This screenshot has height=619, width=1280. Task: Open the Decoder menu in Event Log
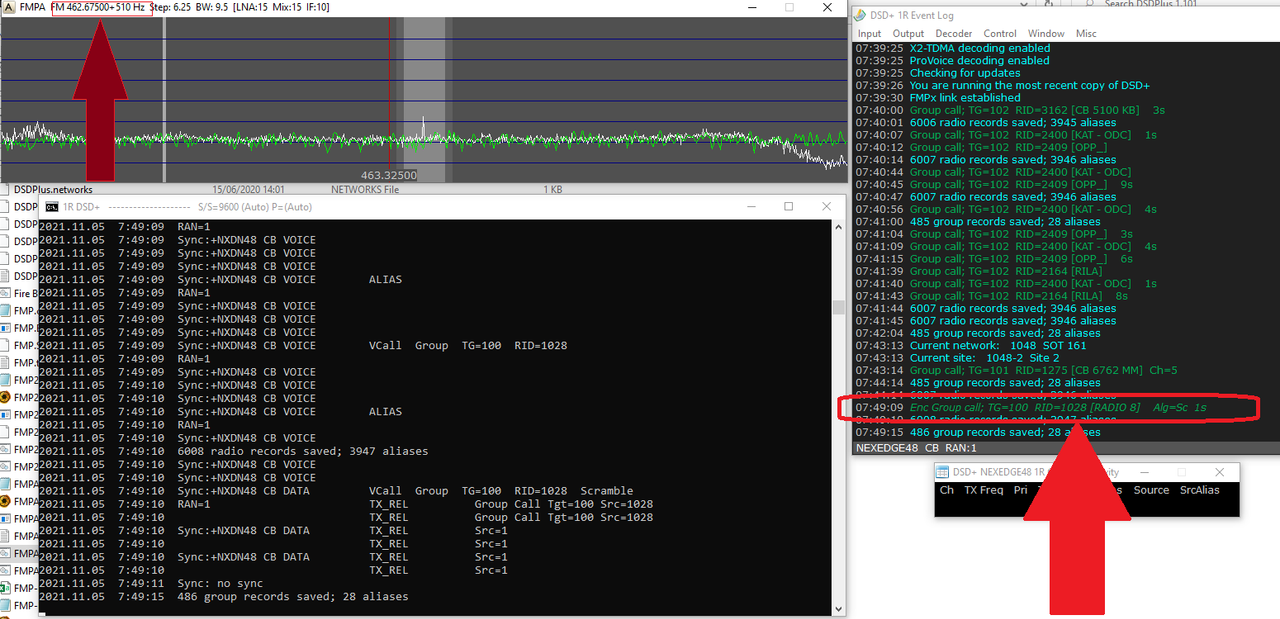pyautogui.click(x=954, y=33)
